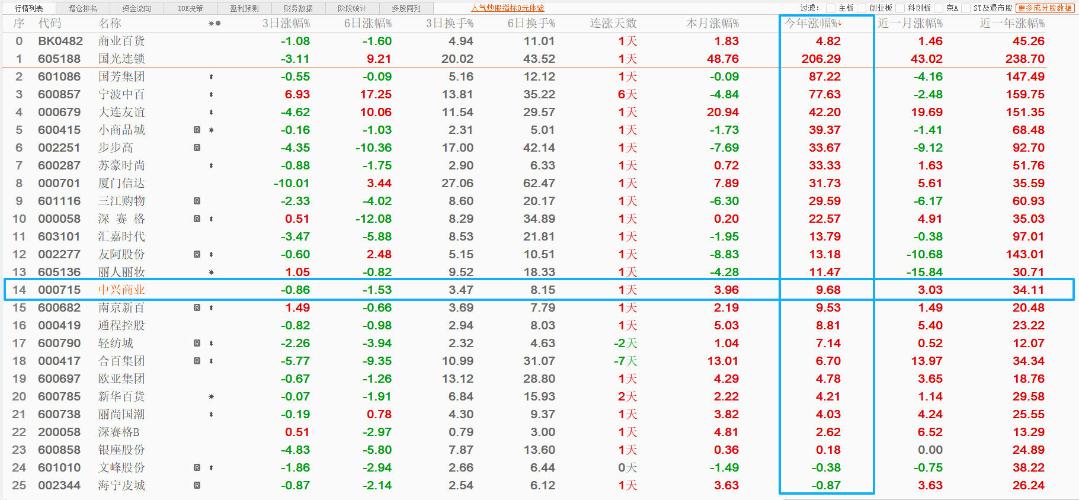Sort by the 3日换手% column header

coord(449,23)
